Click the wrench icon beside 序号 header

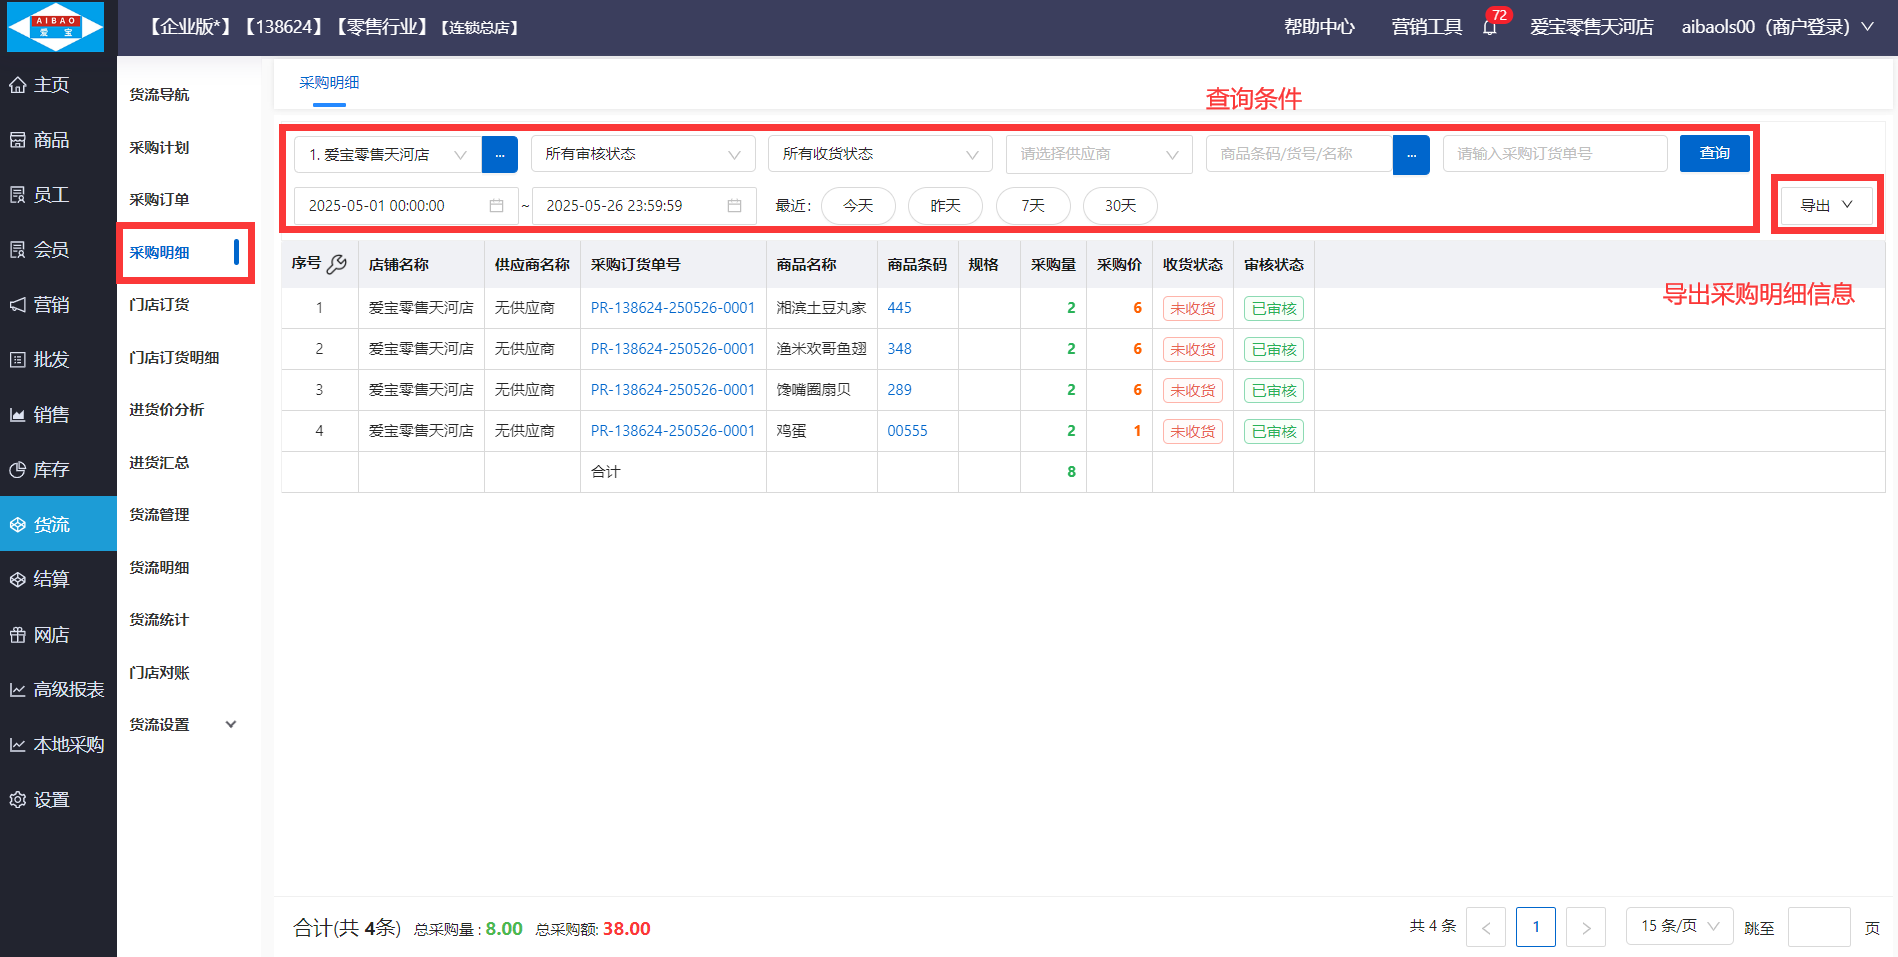click(337, 264)
